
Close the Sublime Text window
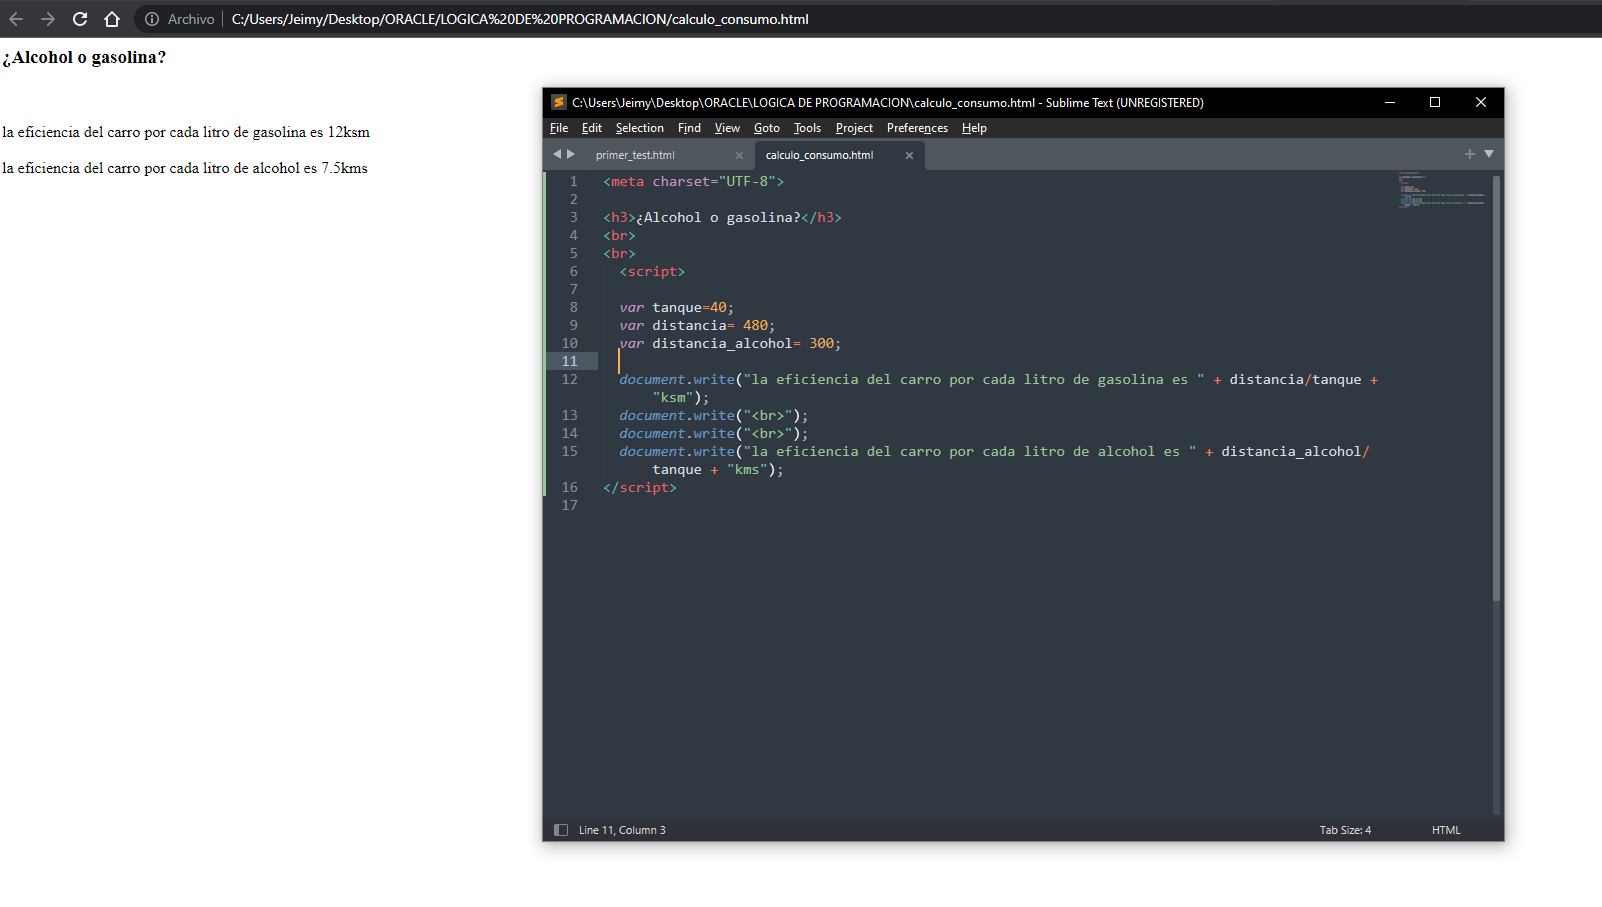tap(1481, 102)
